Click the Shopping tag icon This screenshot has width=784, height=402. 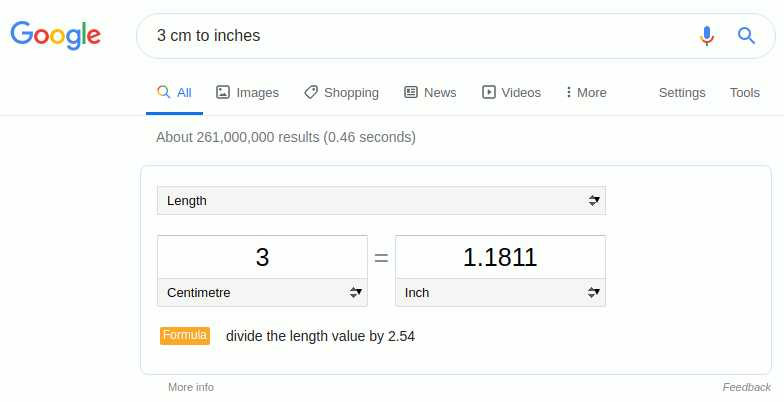(311, 92)
